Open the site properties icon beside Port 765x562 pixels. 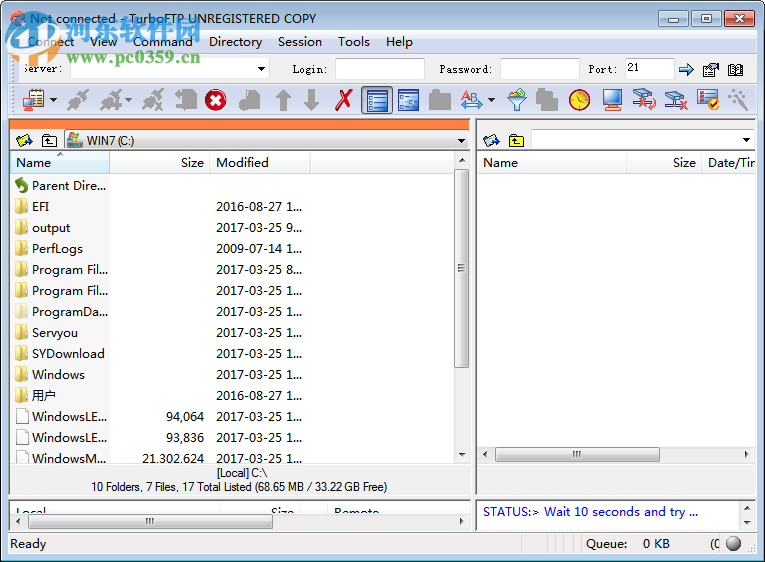(711, 69)
